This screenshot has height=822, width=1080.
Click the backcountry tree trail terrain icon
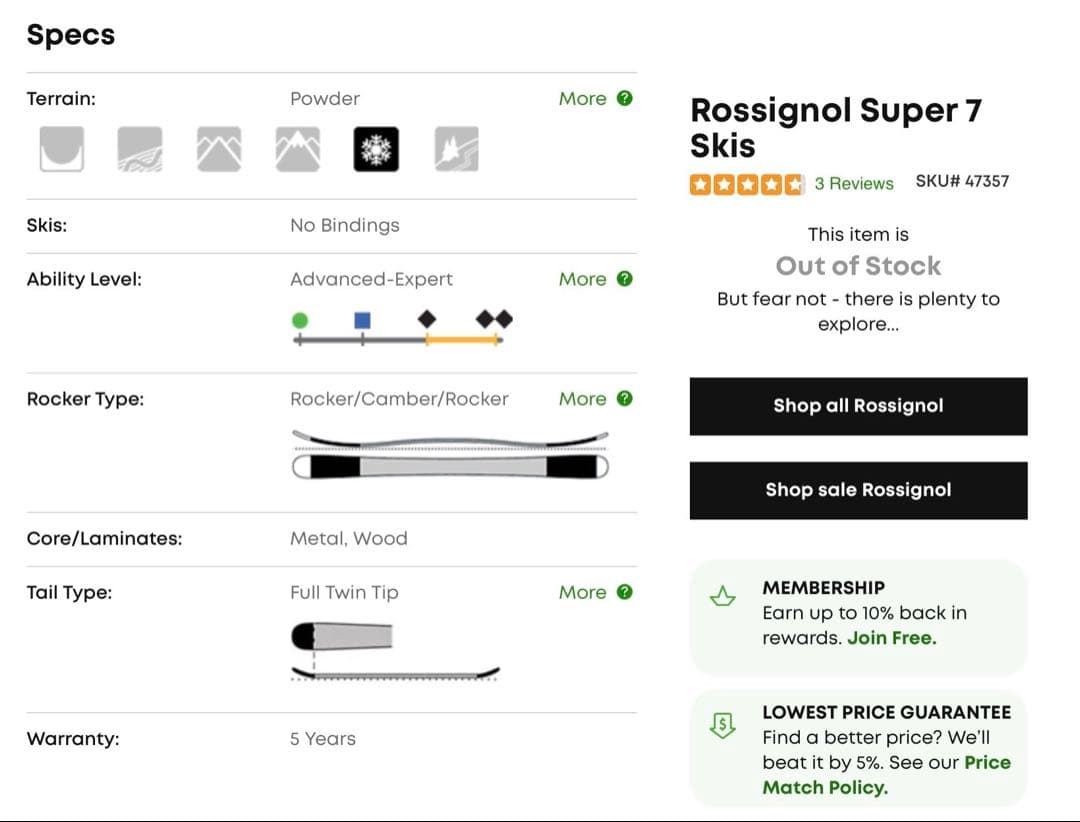(456, 150)
